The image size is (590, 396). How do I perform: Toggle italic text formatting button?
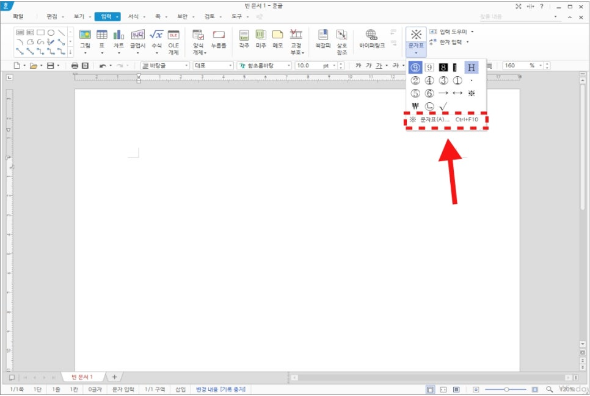(x=368, y=65)
